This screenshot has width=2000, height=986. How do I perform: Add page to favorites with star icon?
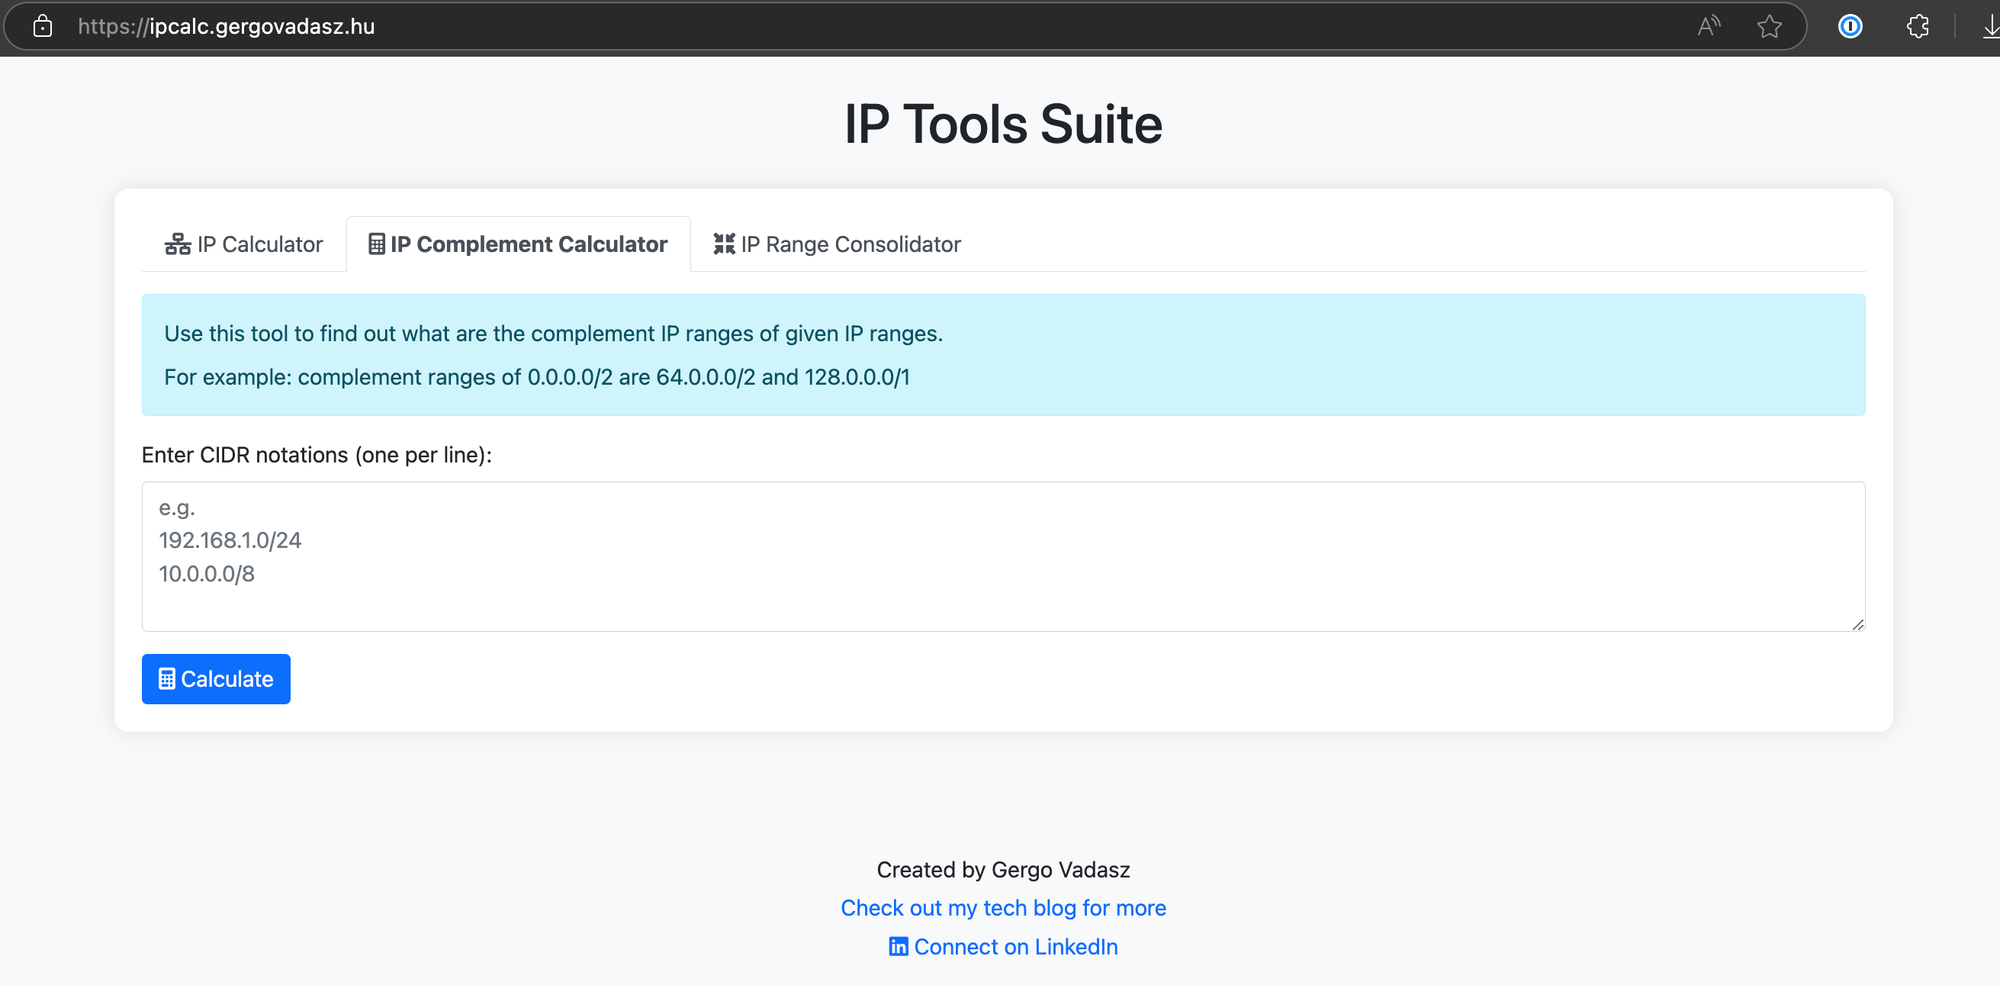pos(1769,26)
